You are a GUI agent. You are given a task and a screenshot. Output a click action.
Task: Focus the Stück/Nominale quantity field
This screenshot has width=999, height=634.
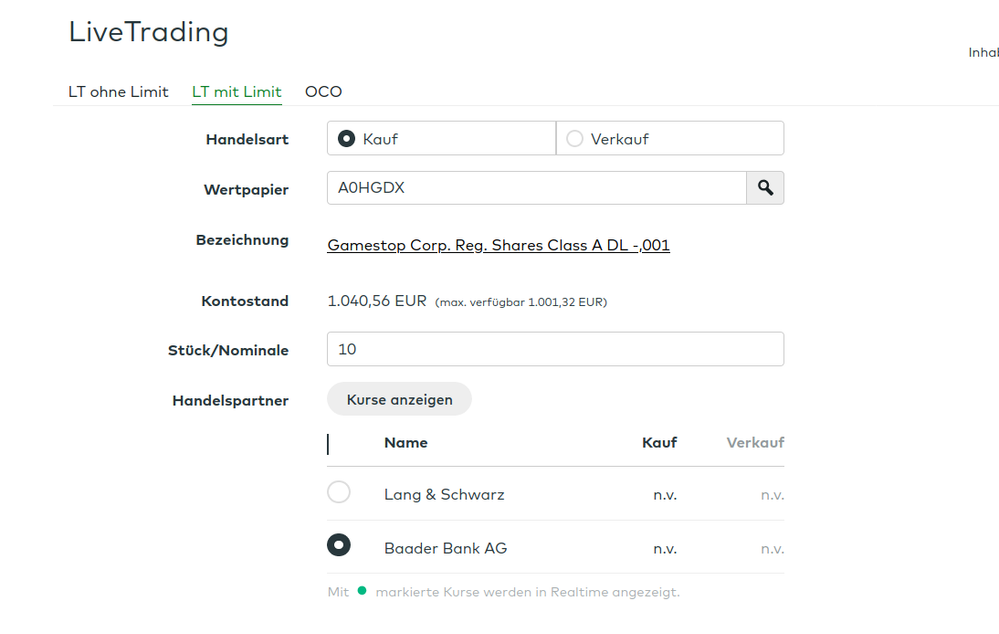coord(555,349)
